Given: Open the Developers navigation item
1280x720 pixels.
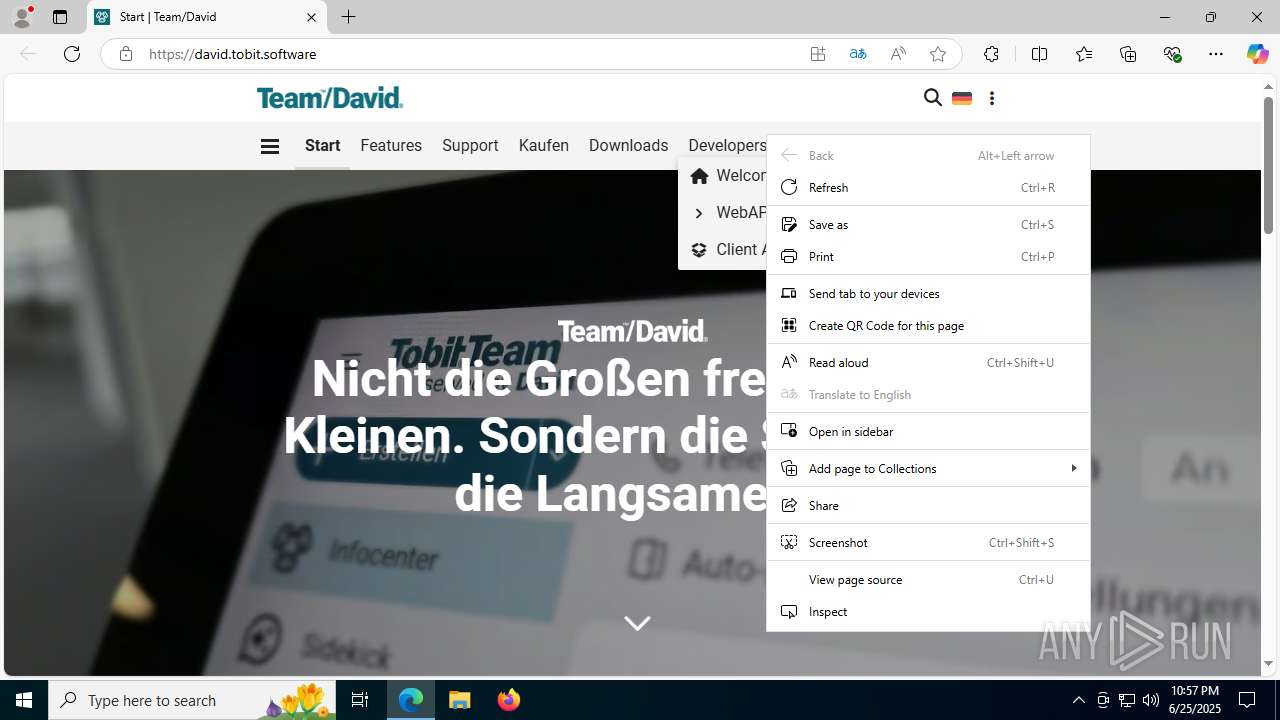Looking at the screenshot, I should pos(727,145).
